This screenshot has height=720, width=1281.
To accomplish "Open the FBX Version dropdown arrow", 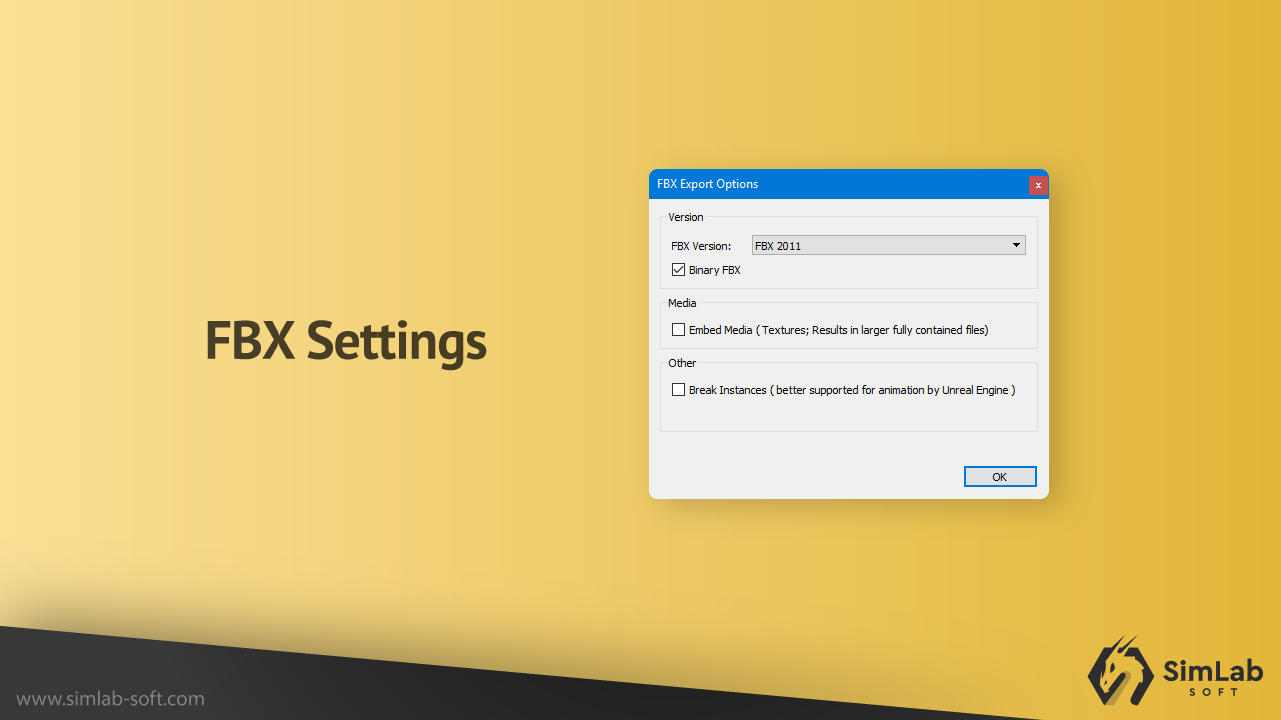I will point(1016,245).
